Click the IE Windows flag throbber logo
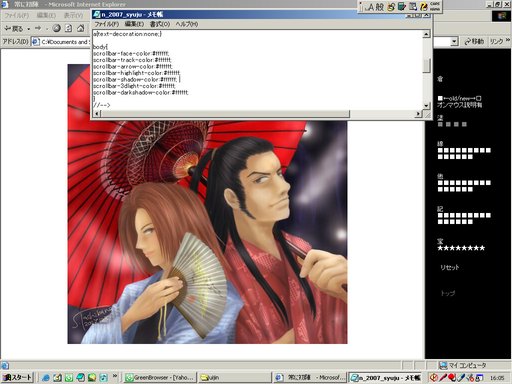Viewport: 512px width, 384px height. (501, 16)
